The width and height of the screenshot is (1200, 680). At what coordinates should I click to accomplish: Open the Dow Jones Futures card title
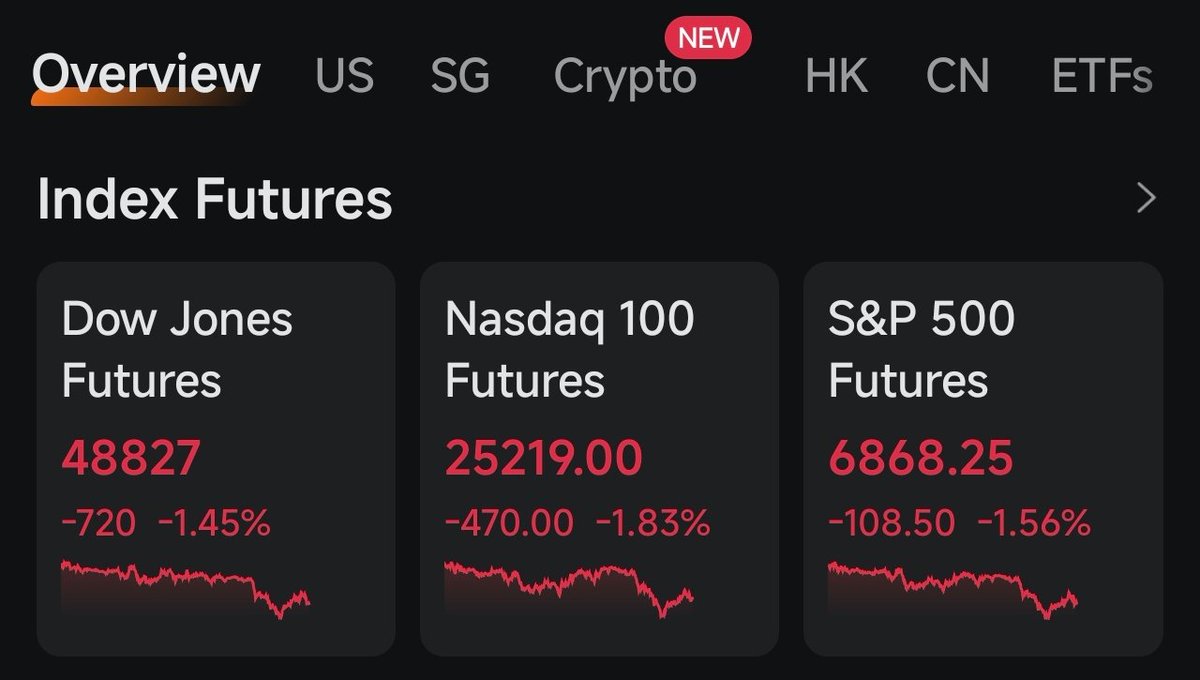tap(177, 350)
